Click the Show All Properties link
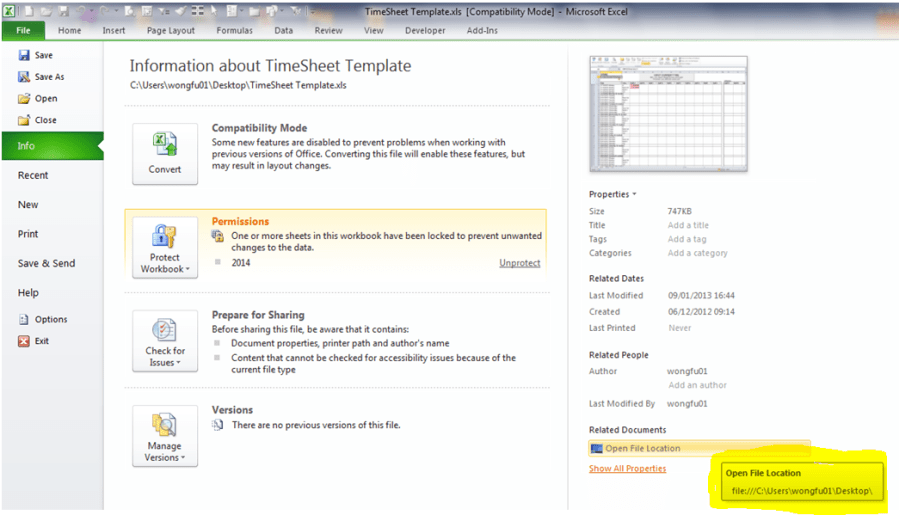Screen dimensions: 899x515 (627, 468)
